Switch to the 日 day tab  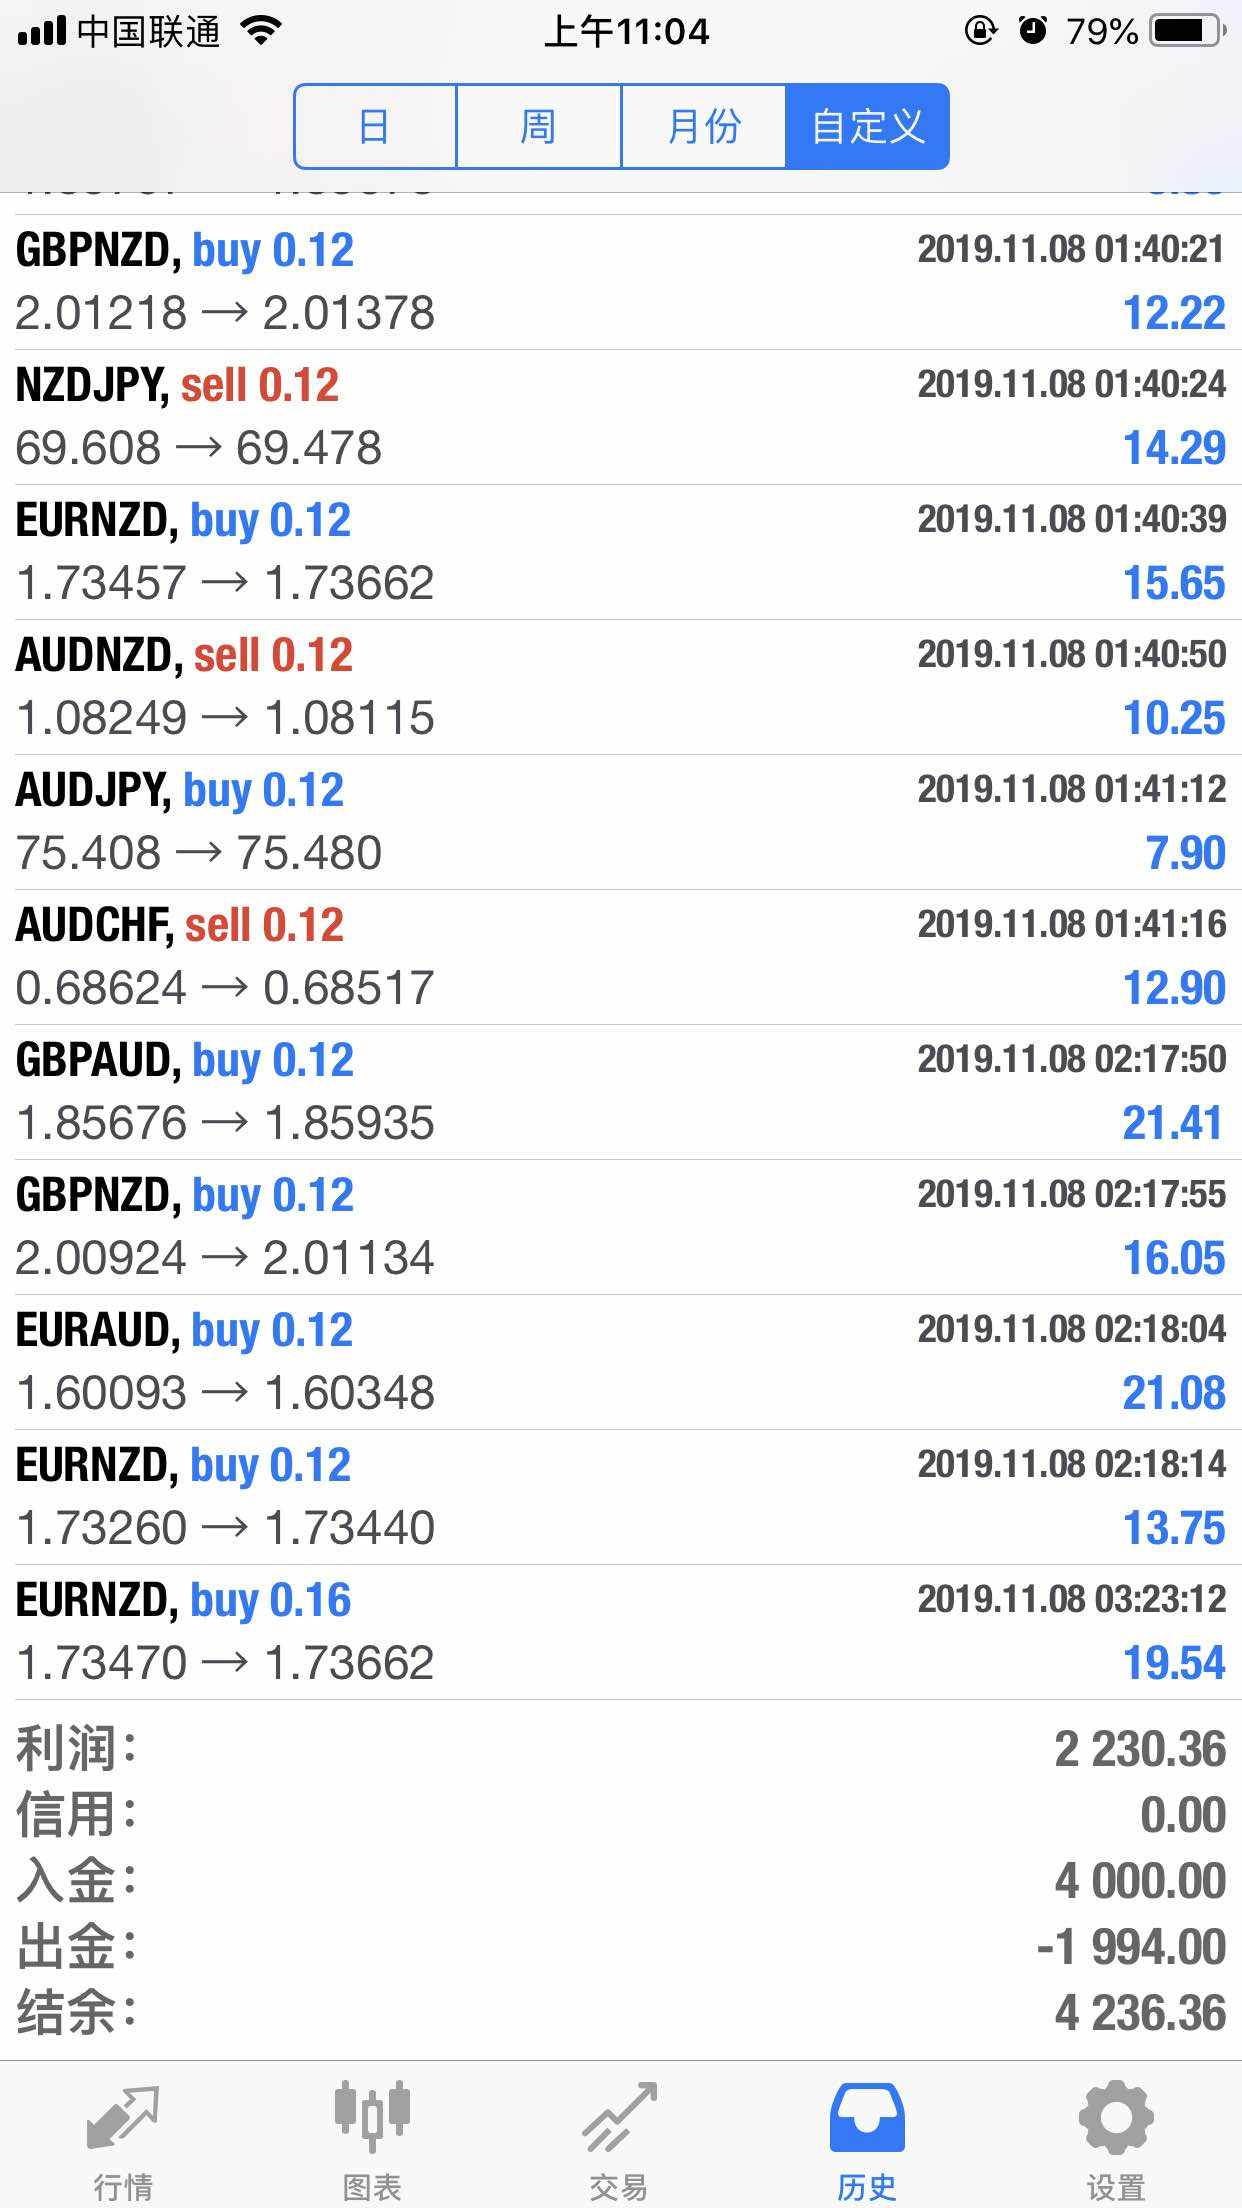pos(375,127)
